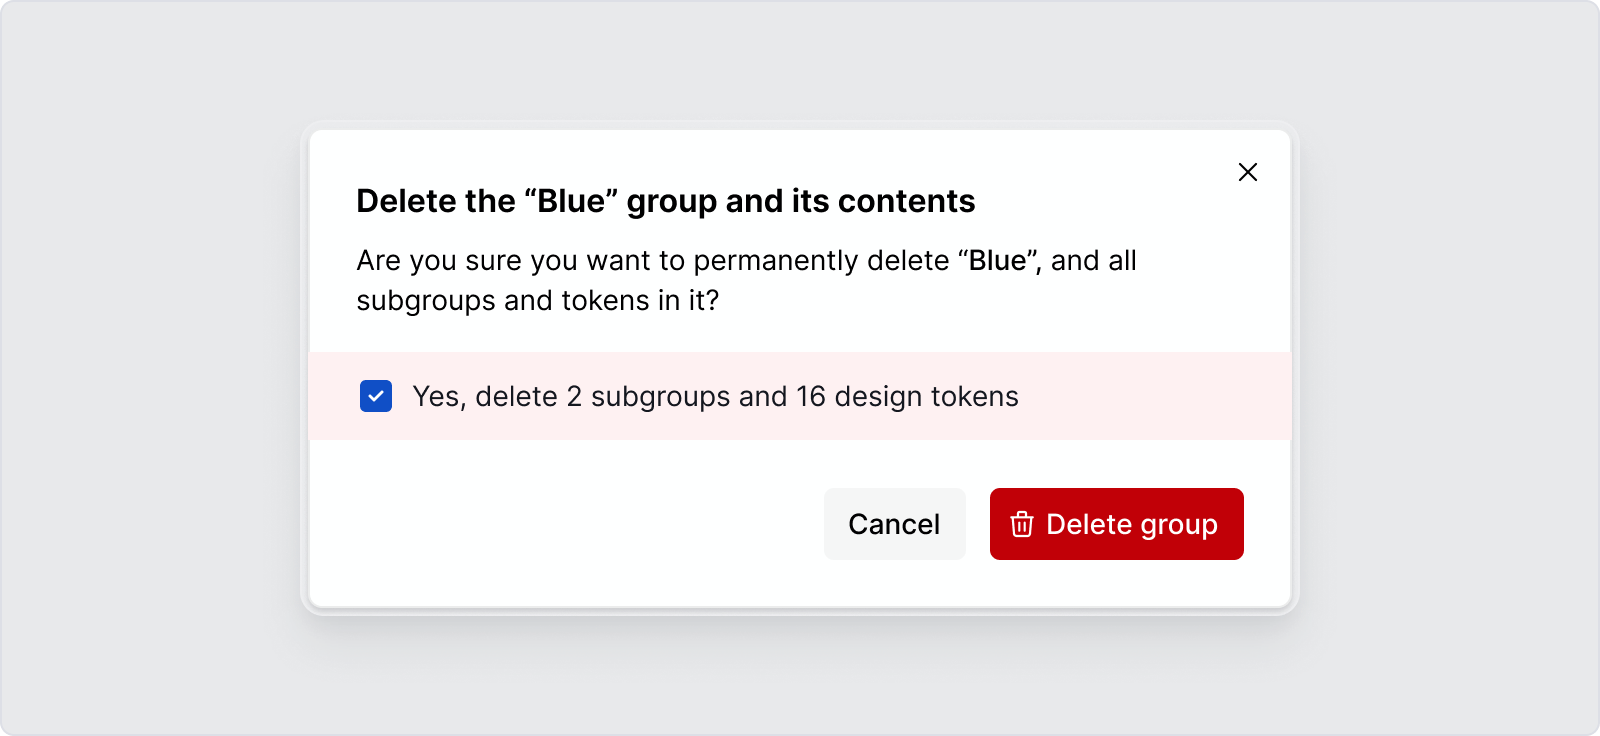1600x736 pixels.
Task: Click the dialog title about deleting the Blue group
Action: pyautogui.click(x=665, y=201)
